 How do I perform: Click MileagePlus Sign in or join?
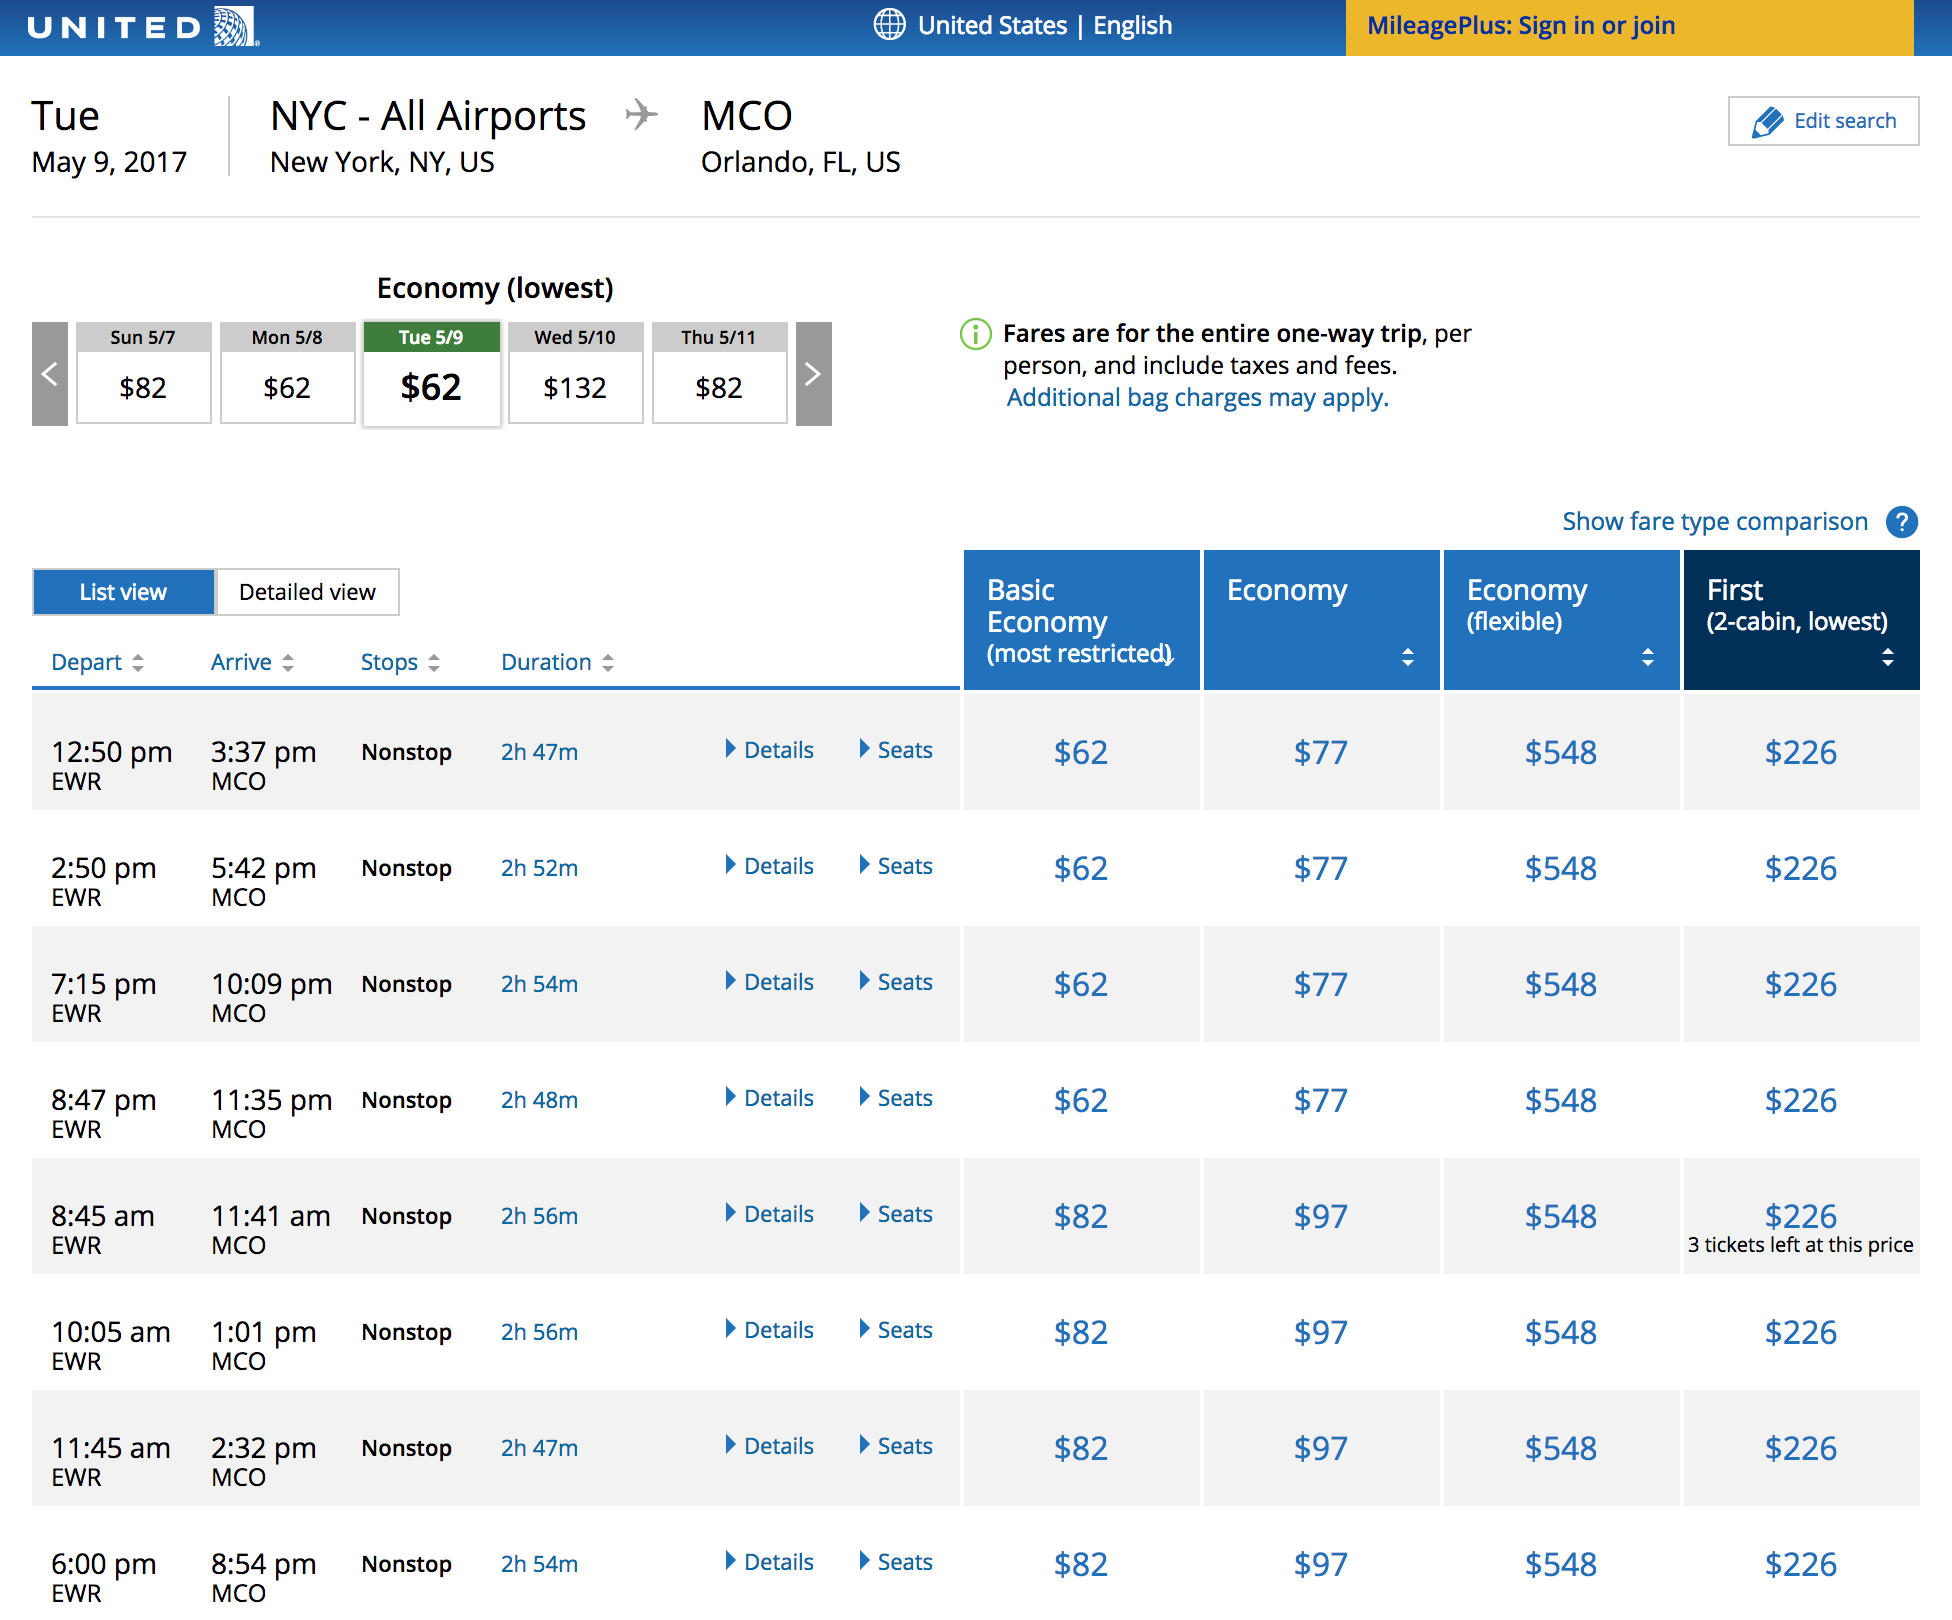tap(1520, 26)
